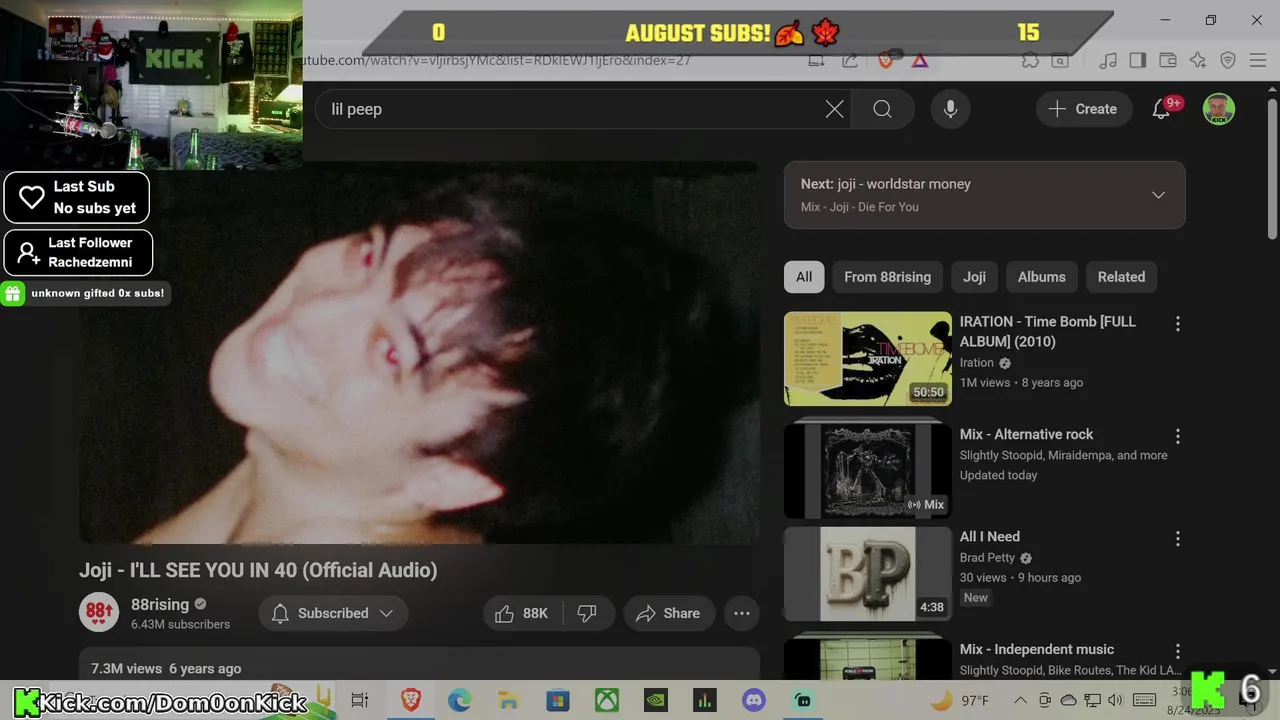Select the Joji filter chip
This screenshot has height=720, width=1280.
[x=974, y=277]
